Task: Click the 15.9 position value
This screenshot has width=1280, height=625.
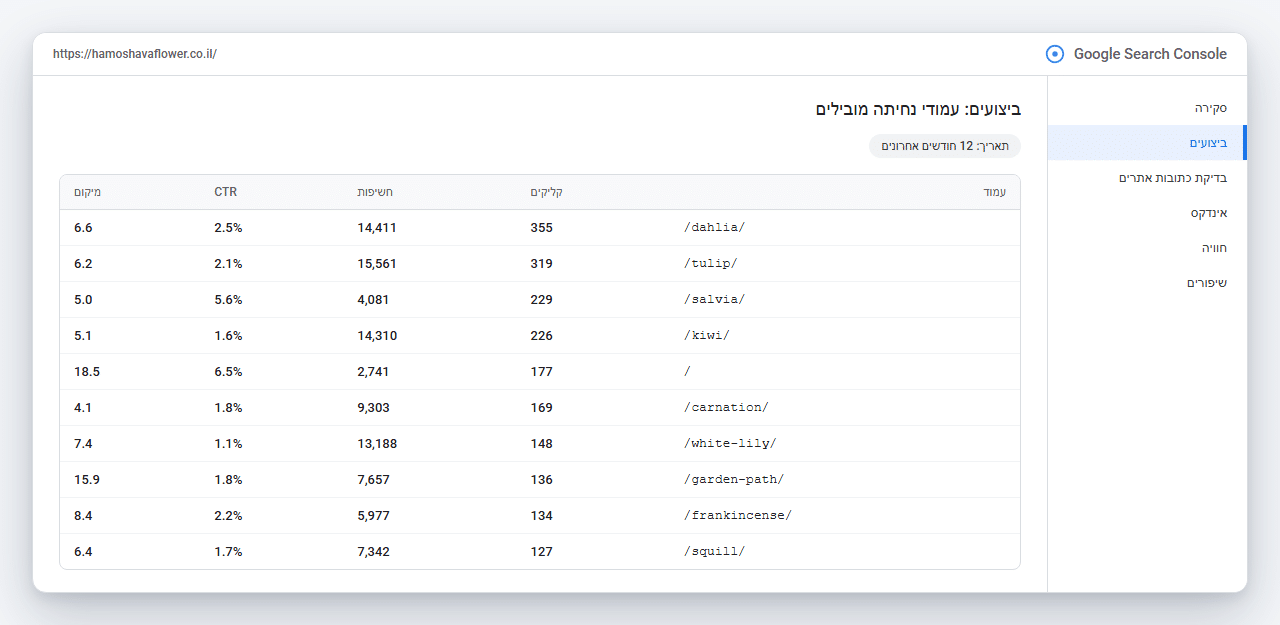Action: point(87,480)
